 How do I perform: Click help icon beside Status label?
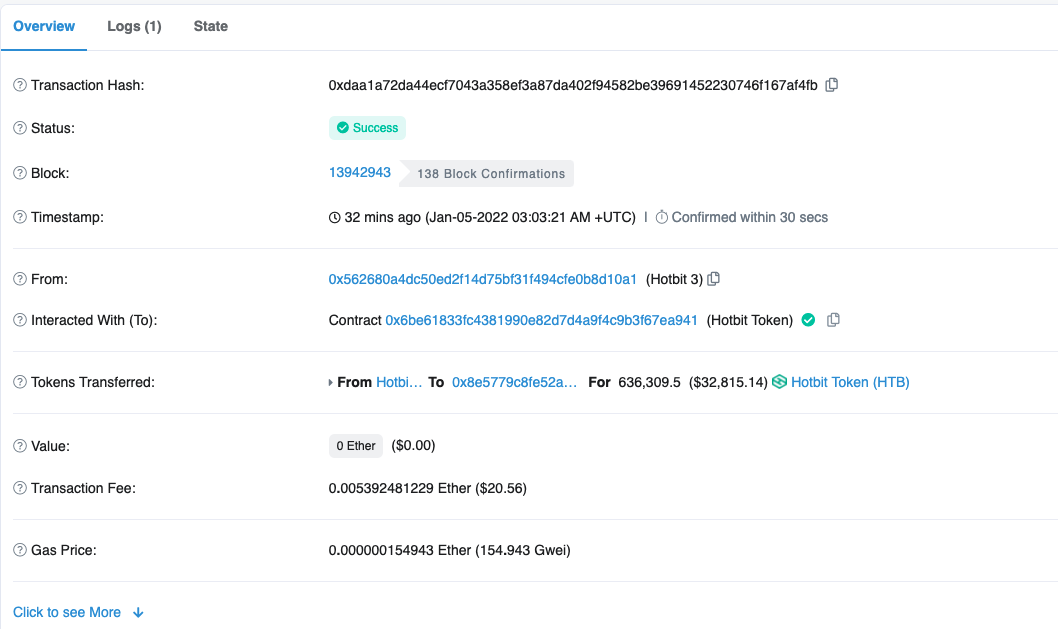click(x=20, y=128)
